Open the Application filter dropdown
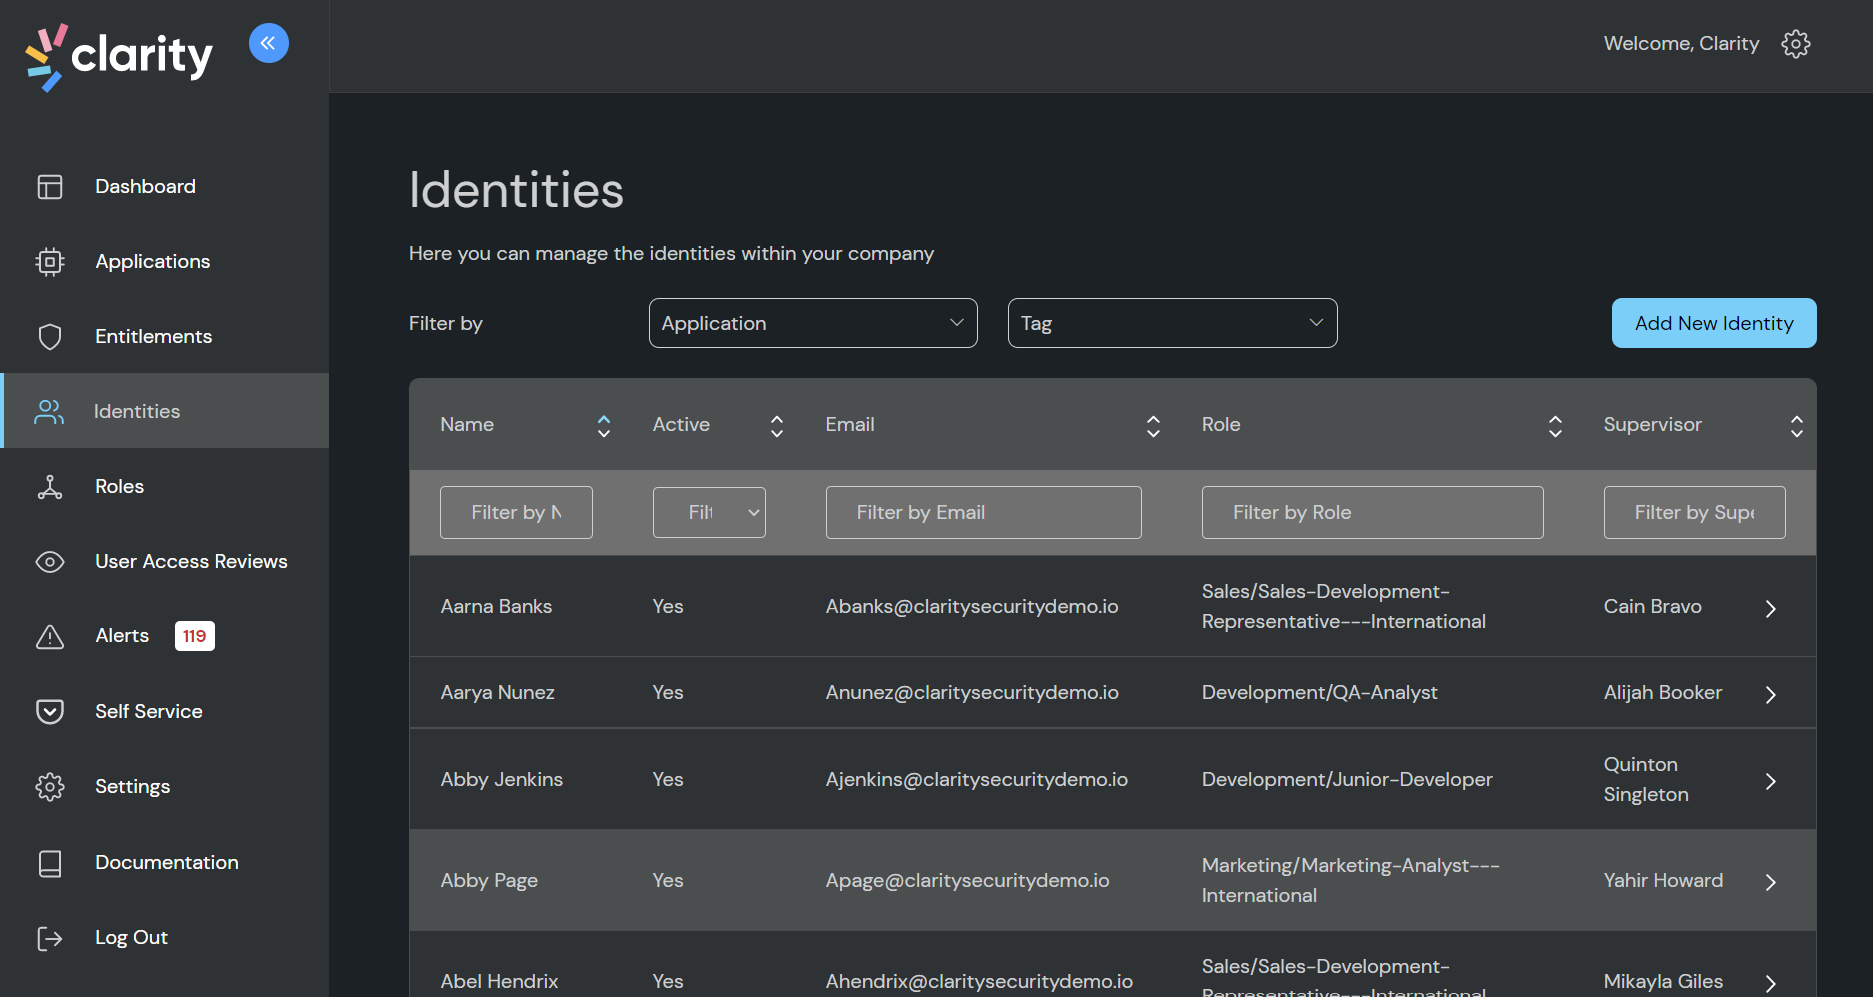The width and height of the screenshot is (1873, 997). coord(812,323)
